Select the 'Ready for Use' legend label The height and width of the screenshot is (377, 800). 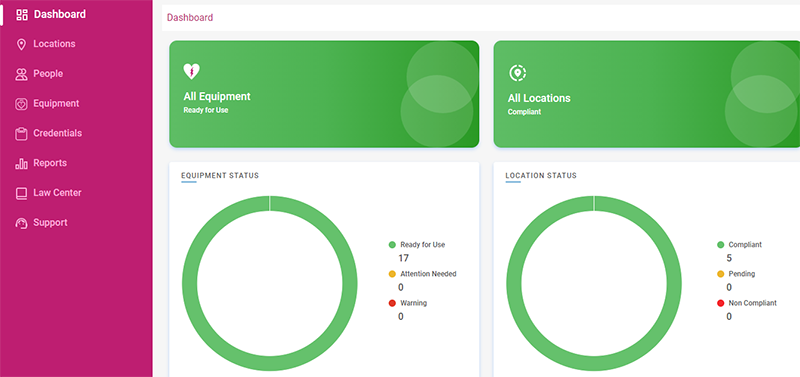pos(422,245)
